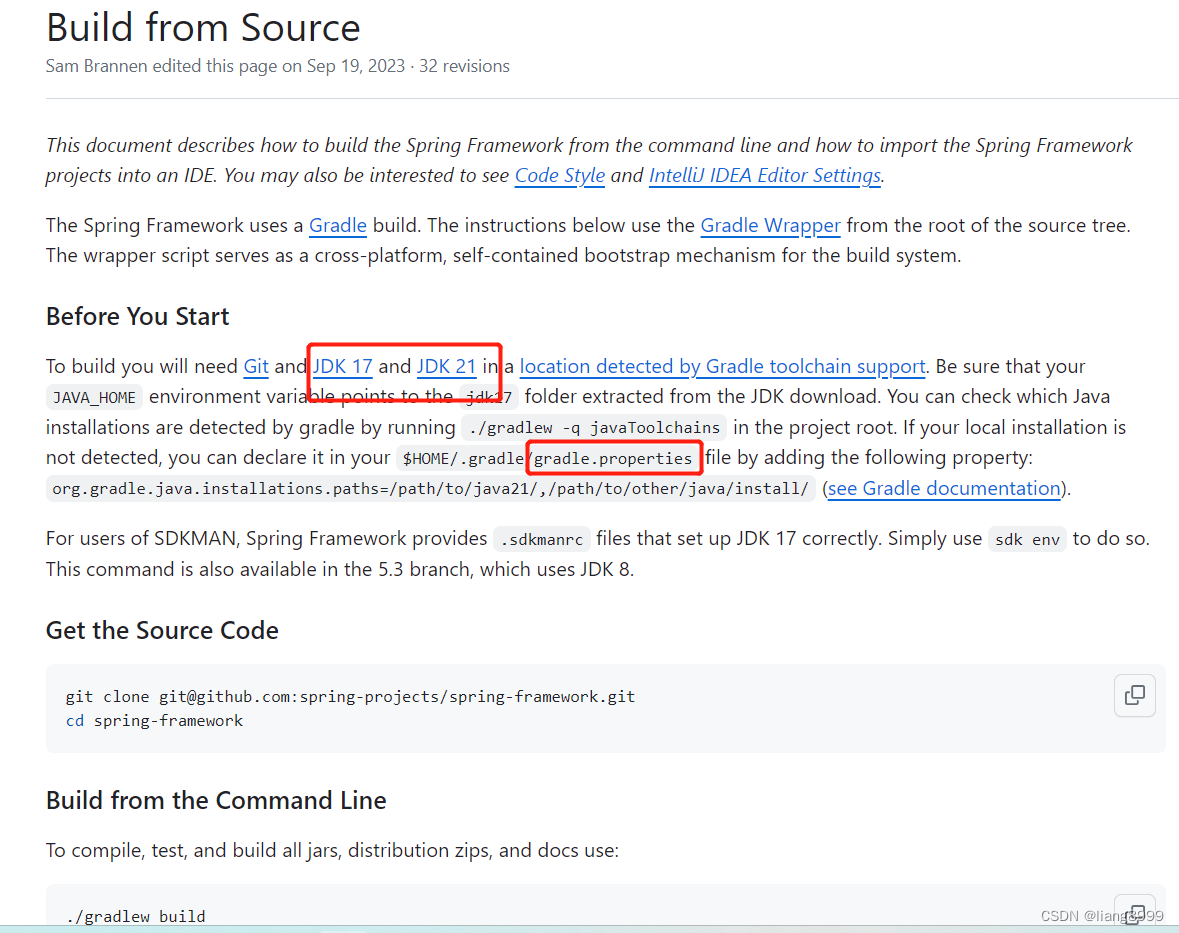Open the Gradle toolchain support link
The height and width of the screenshot is (933, 1179).
click(x=722, y=366)
